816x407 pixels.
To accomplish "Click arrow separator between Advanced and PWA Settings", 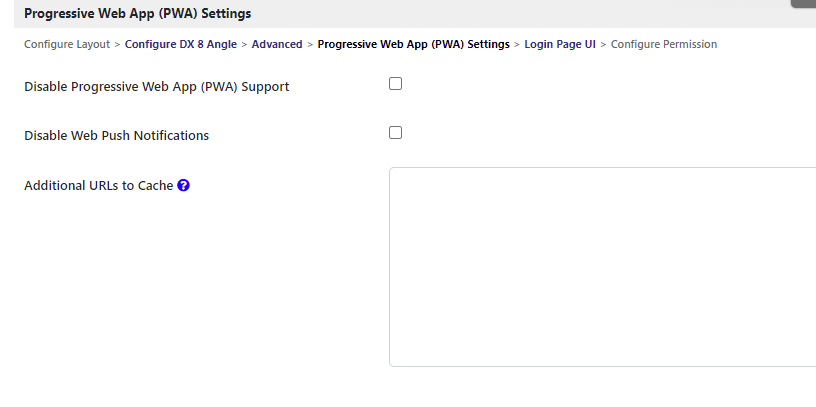I will coord(310,44).
